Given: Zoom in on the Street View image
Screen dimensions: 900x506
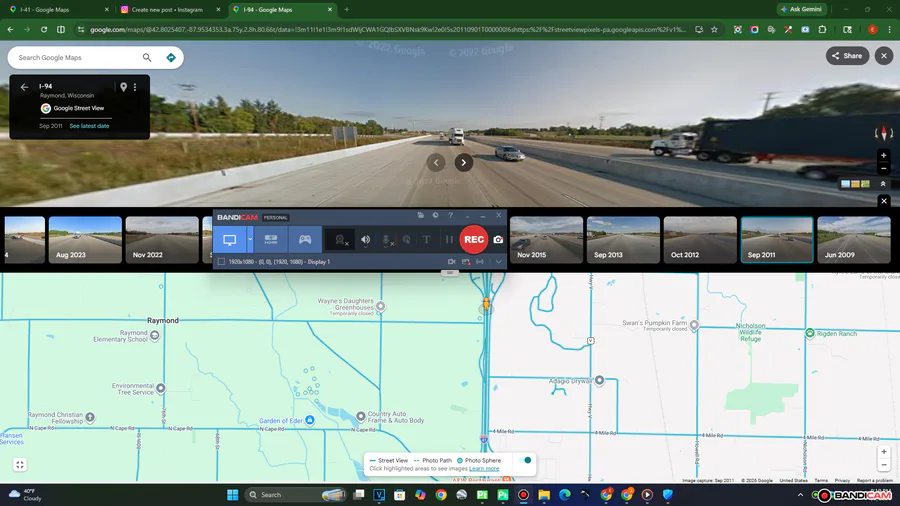Looking at the screenshot, I should tap(884, 155).
